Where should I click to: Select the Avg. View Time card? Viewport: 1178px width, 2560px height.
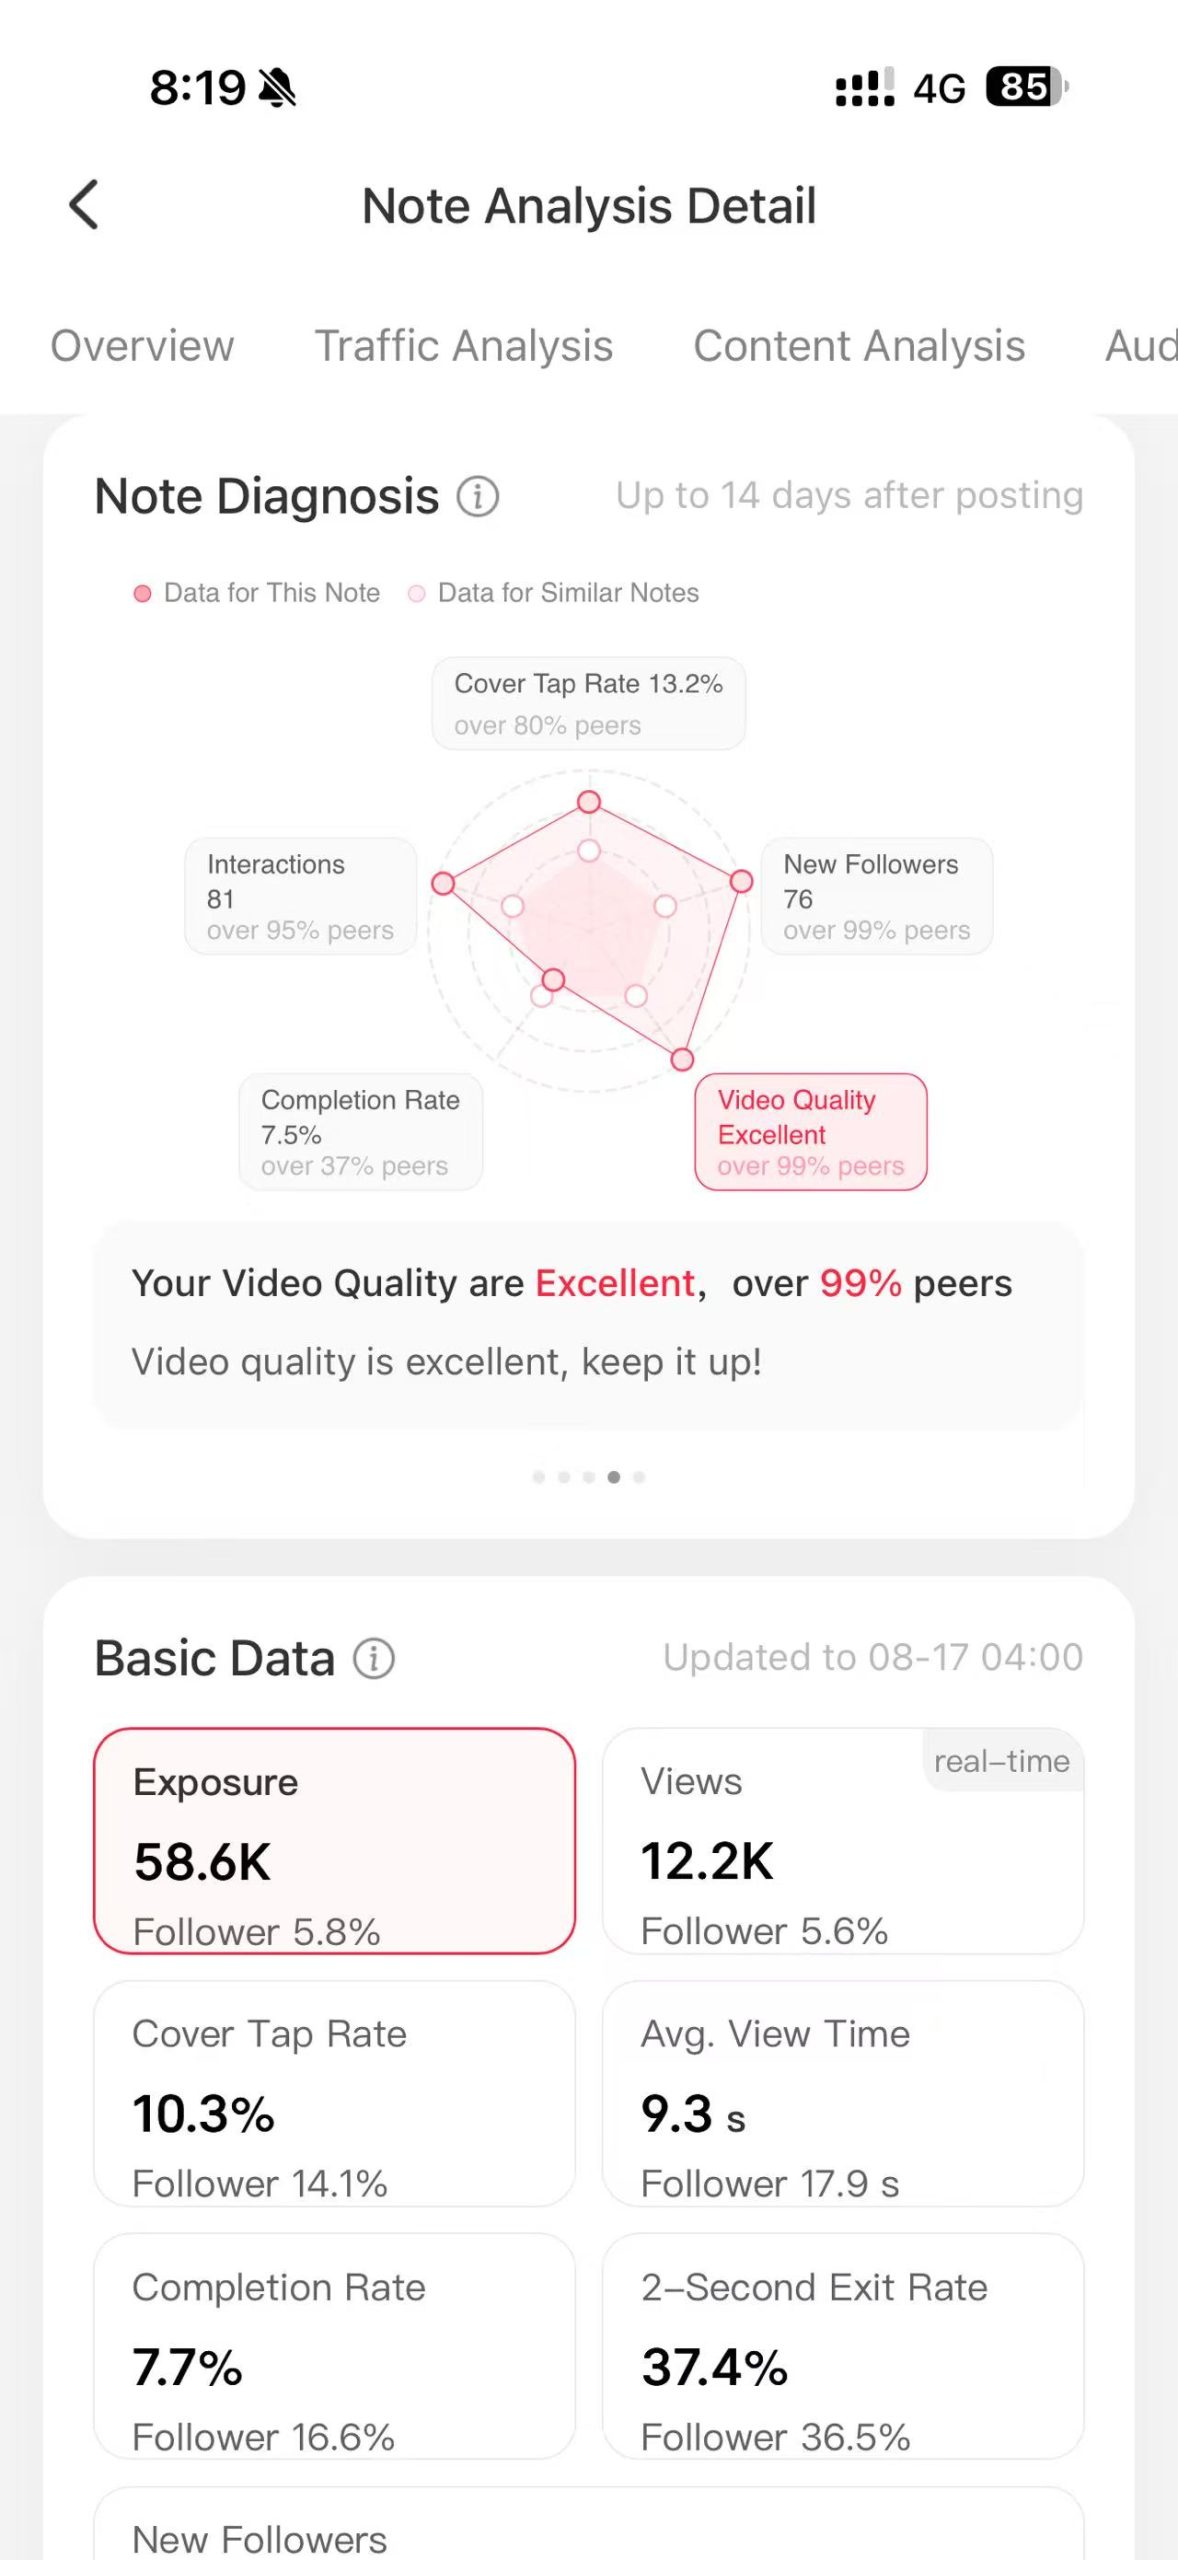coord(842,2093)
